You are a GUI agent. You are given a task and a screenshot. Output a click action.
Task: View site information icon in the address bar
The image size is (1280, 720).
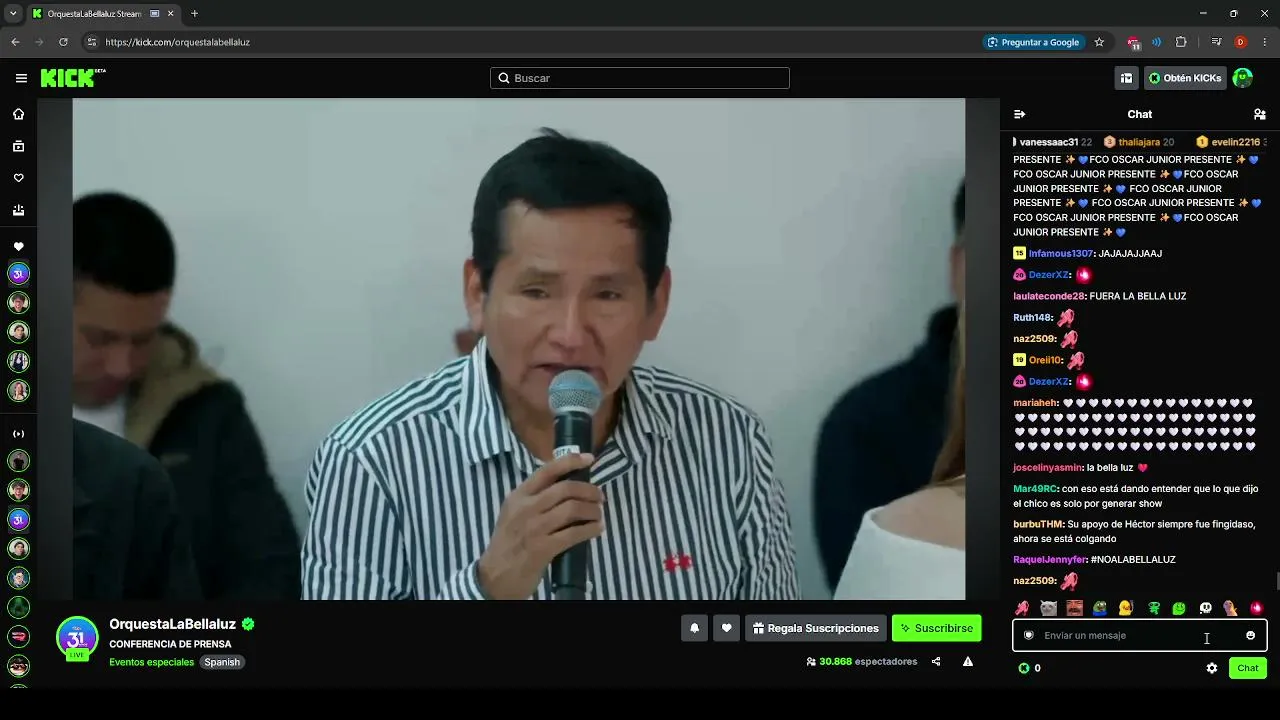click(x=91, y=42)
